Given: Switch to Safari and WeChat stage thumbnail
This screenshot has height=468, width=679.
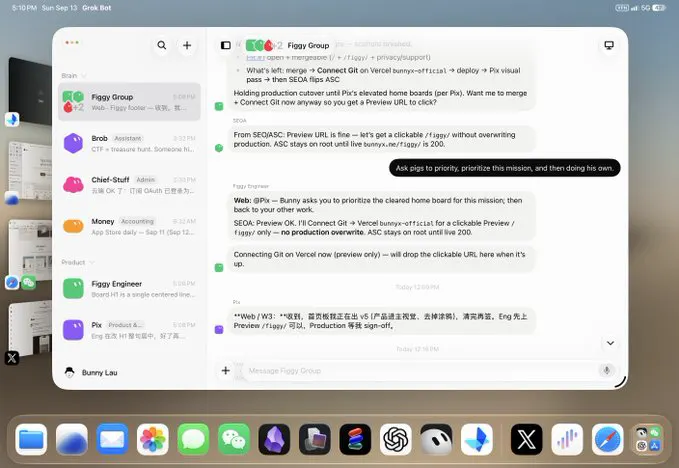Looking at the screenshot, I should pos(30,251).
